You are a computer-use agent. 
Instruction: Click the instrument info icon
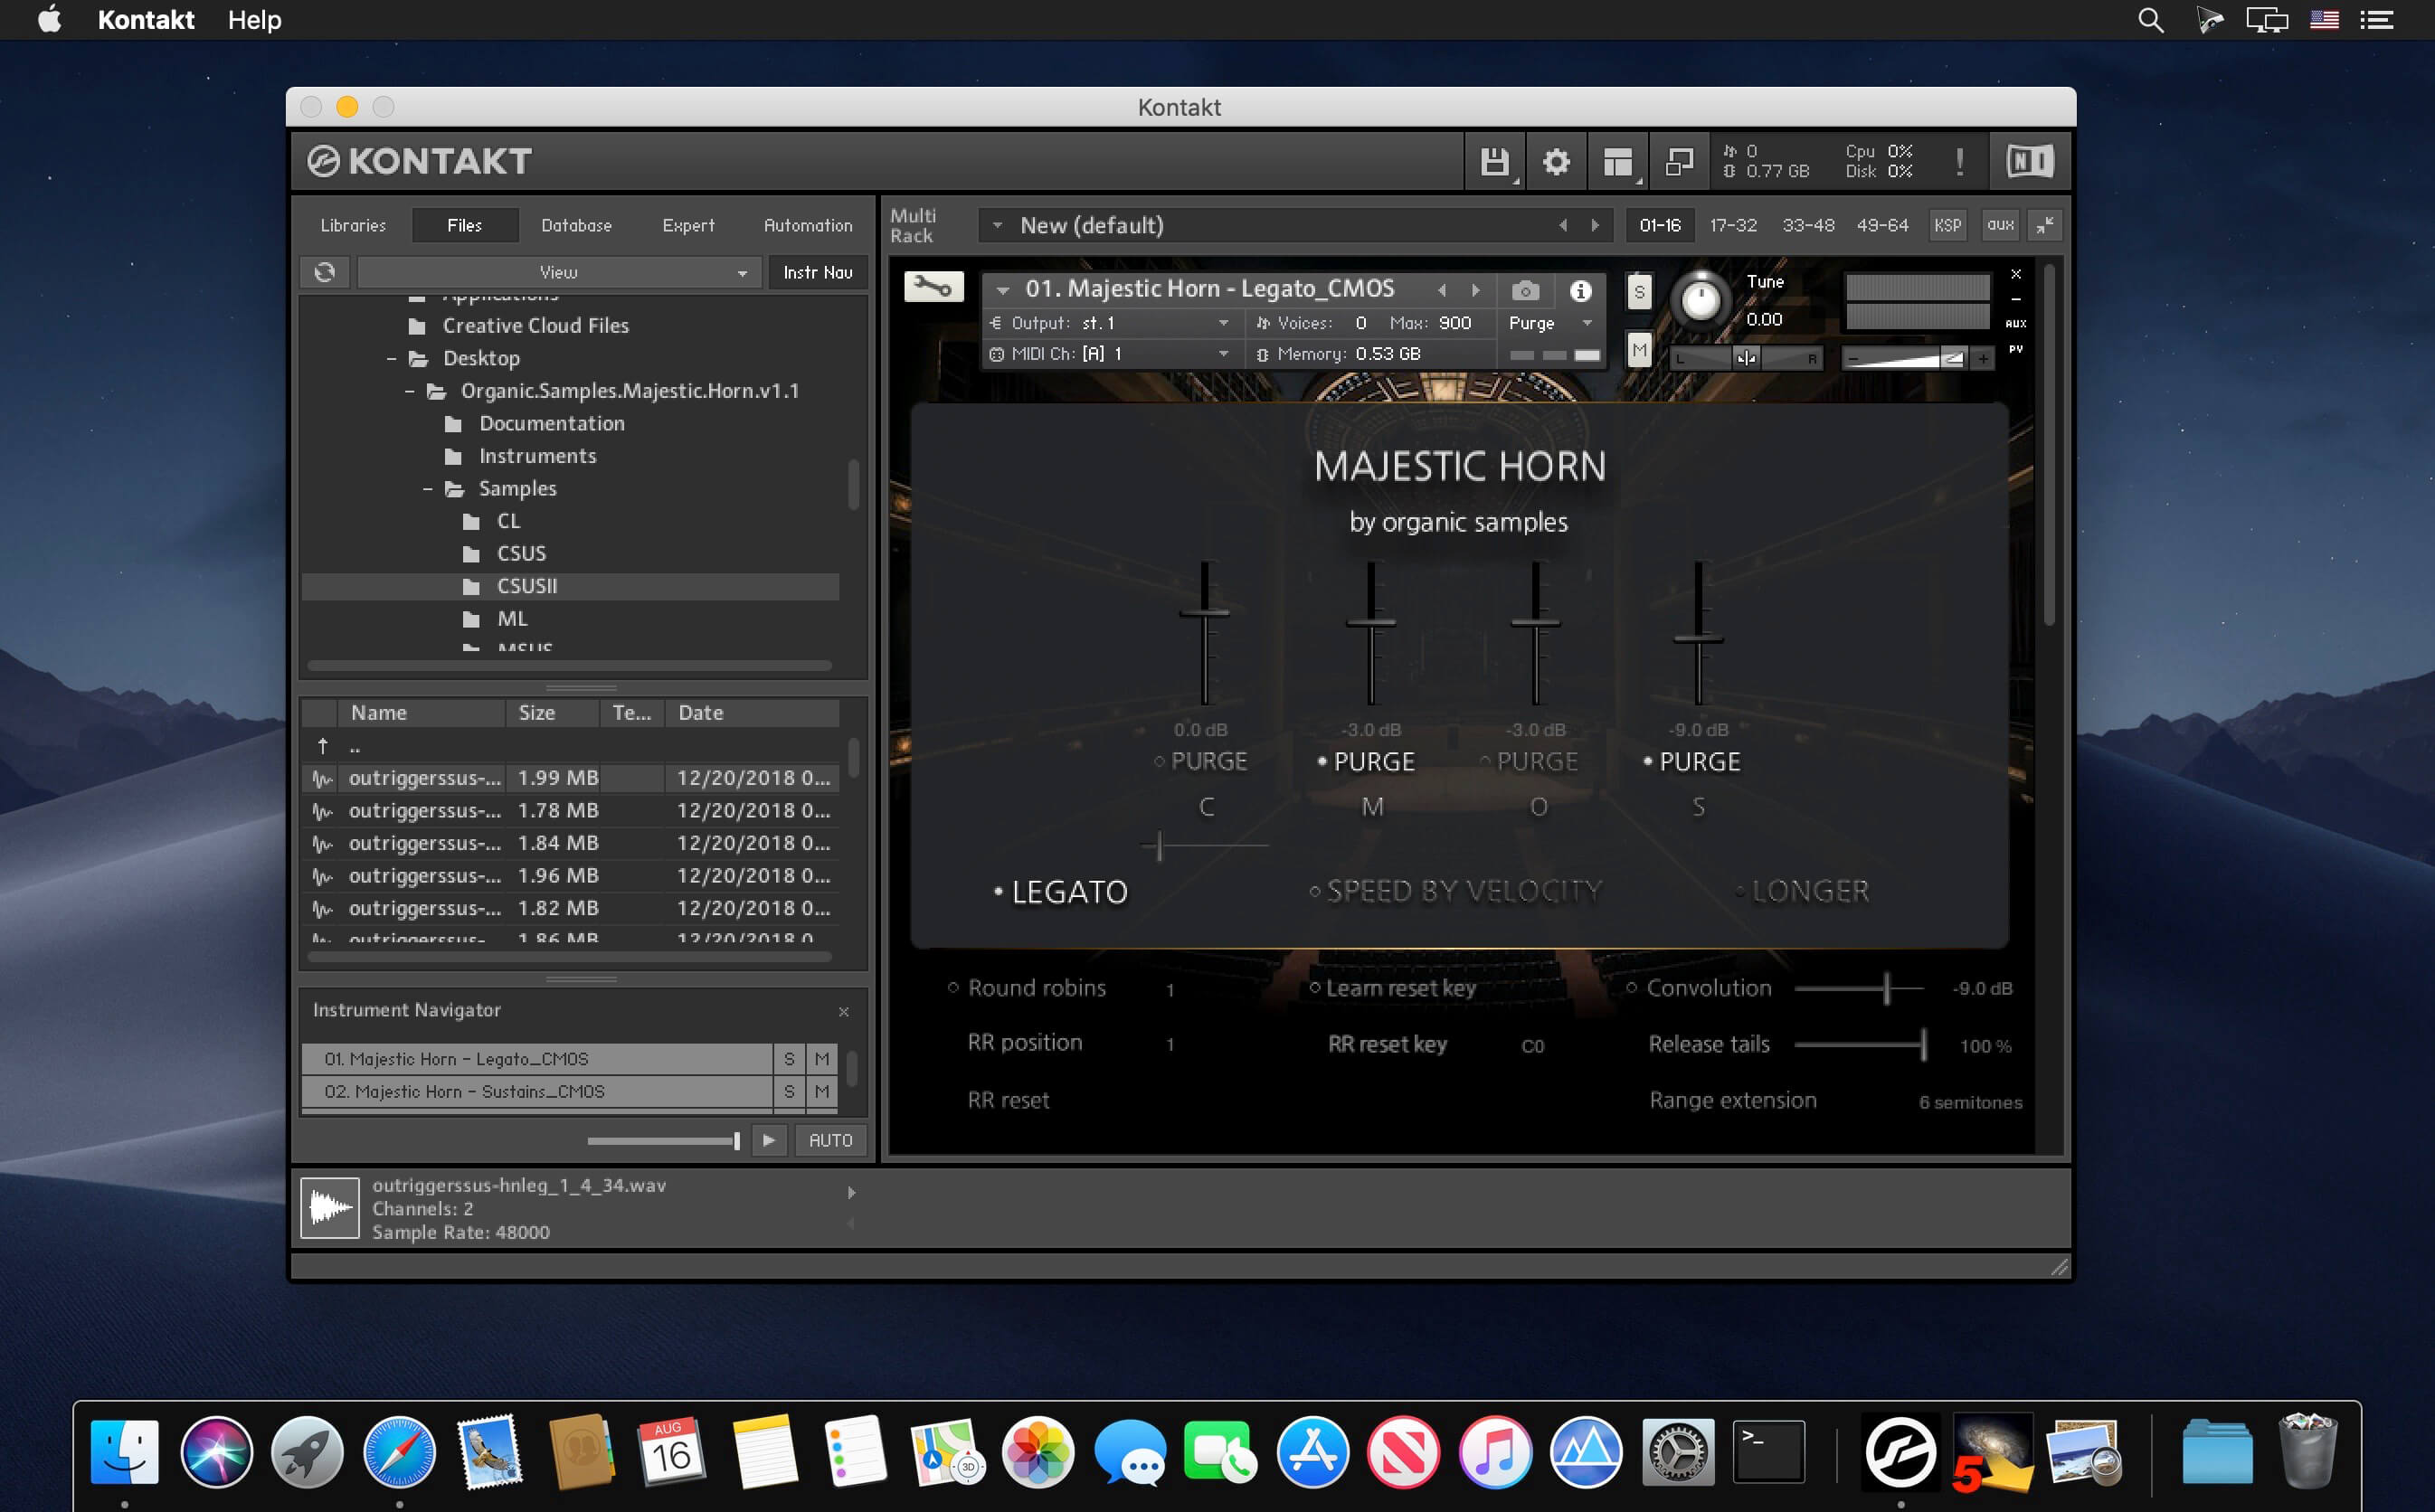pyautogui.click(x=1580, y=290)
